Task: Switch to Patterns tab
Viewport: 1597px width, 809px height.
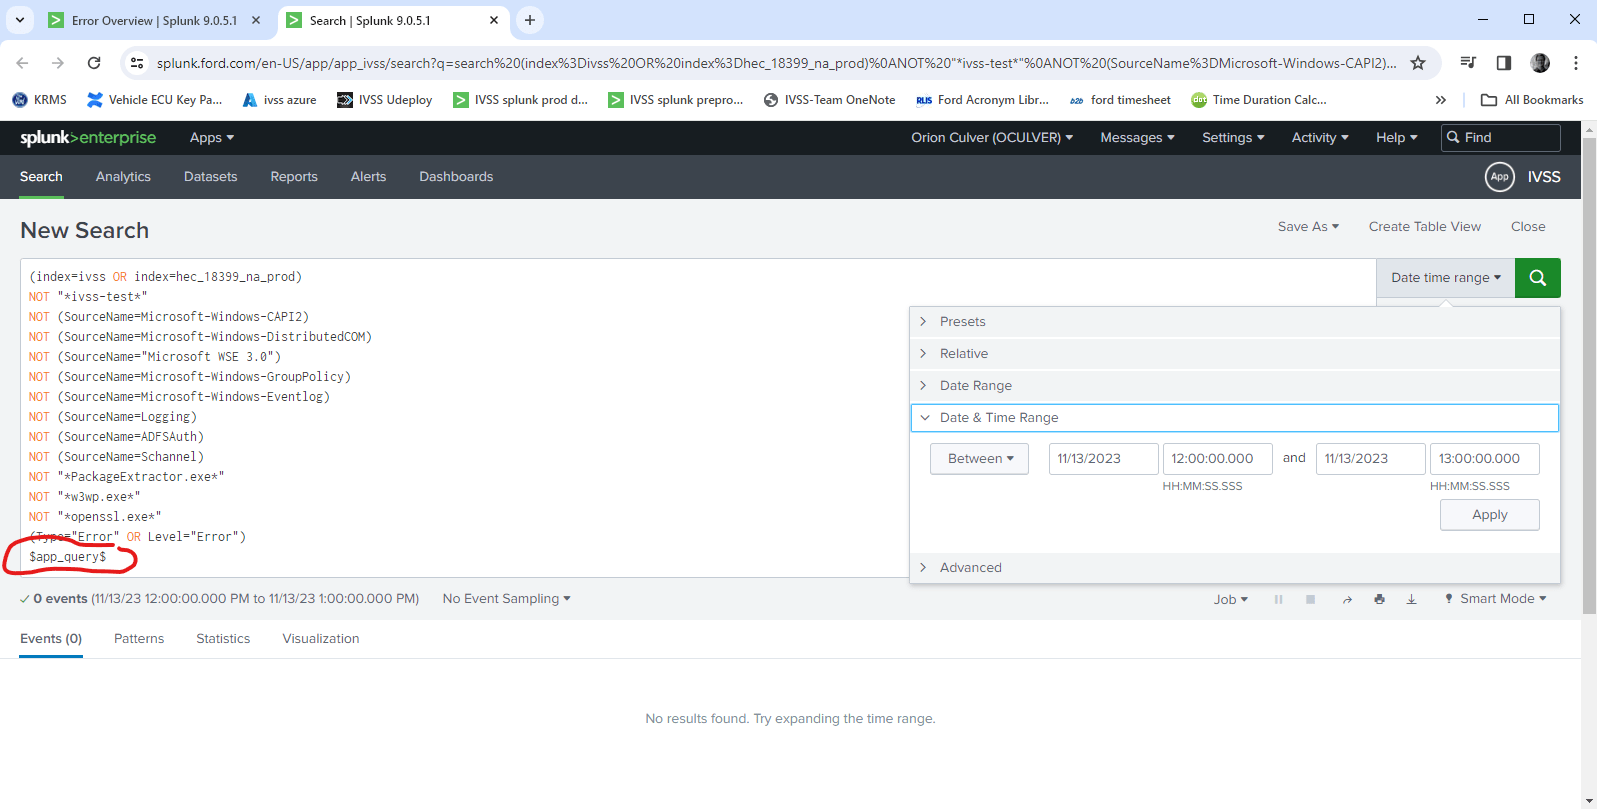Action: coord(139,639)
